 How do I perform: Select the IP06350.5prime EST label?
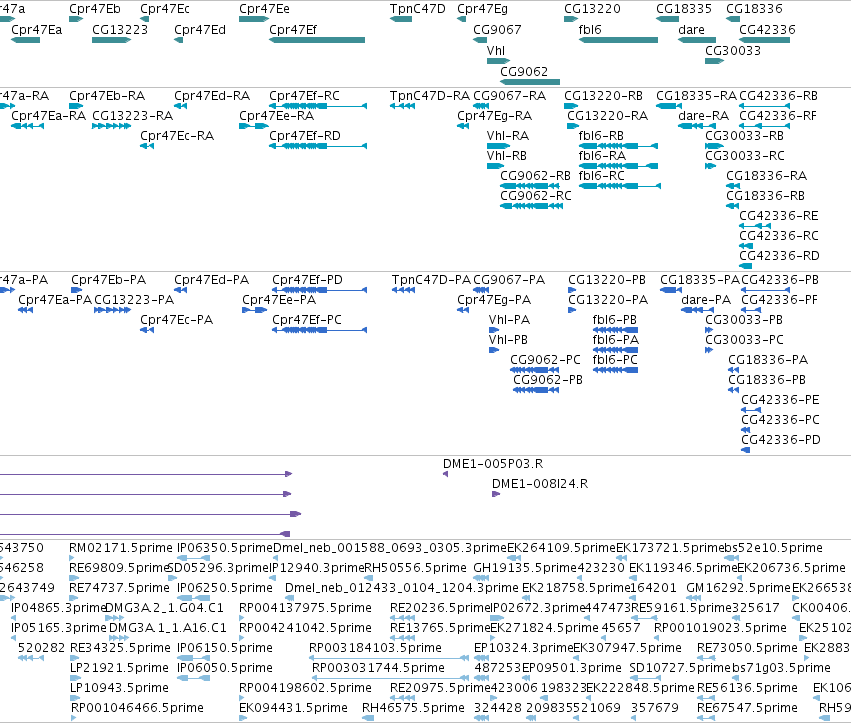pyautogui.click(x=225, y=548)
